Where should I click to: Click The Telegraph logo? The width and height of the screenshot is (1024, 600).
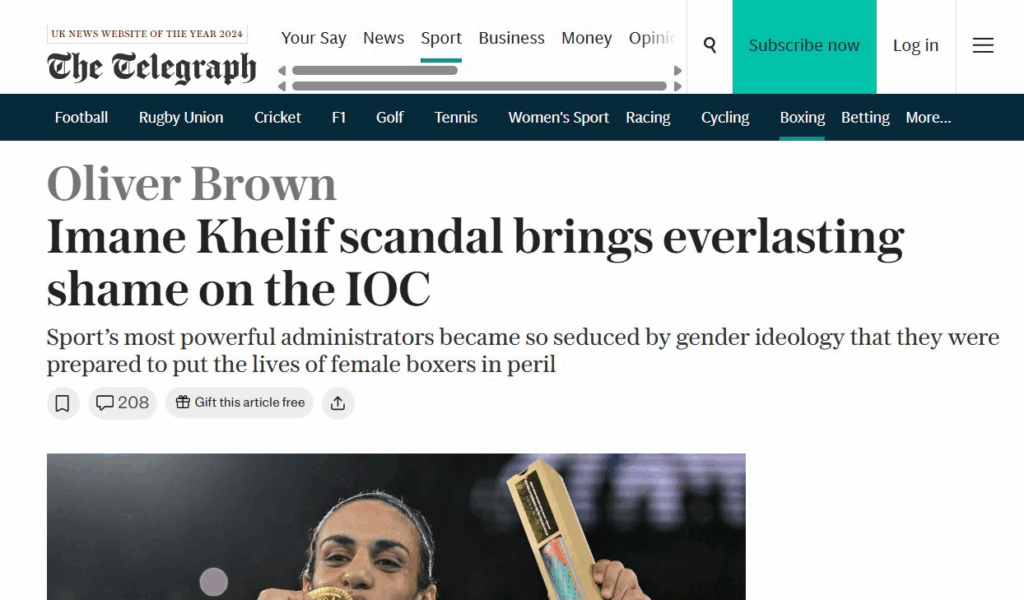tap(151, 67)
